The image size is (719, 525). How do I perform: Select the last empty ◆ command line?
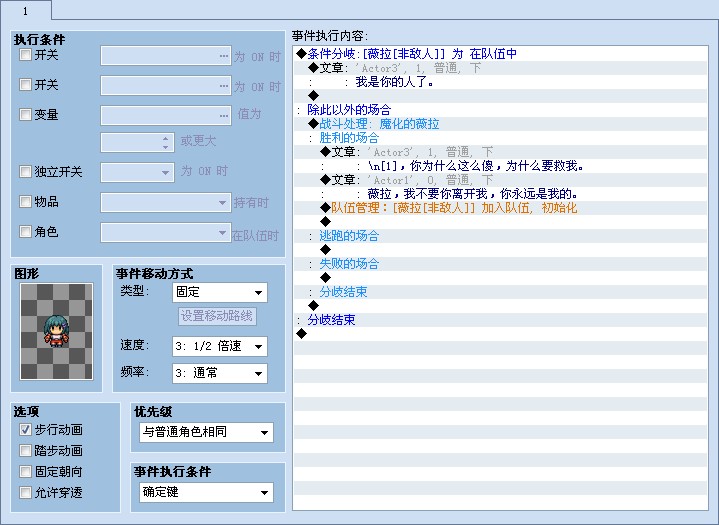[500, 333]
